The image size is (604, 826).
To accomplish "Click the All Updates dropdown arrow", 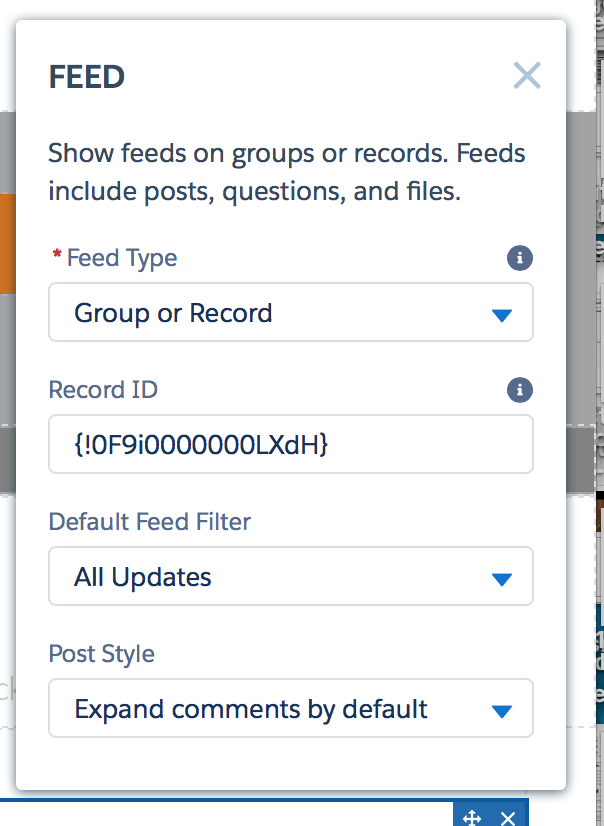I will click(x=502, y=578).
